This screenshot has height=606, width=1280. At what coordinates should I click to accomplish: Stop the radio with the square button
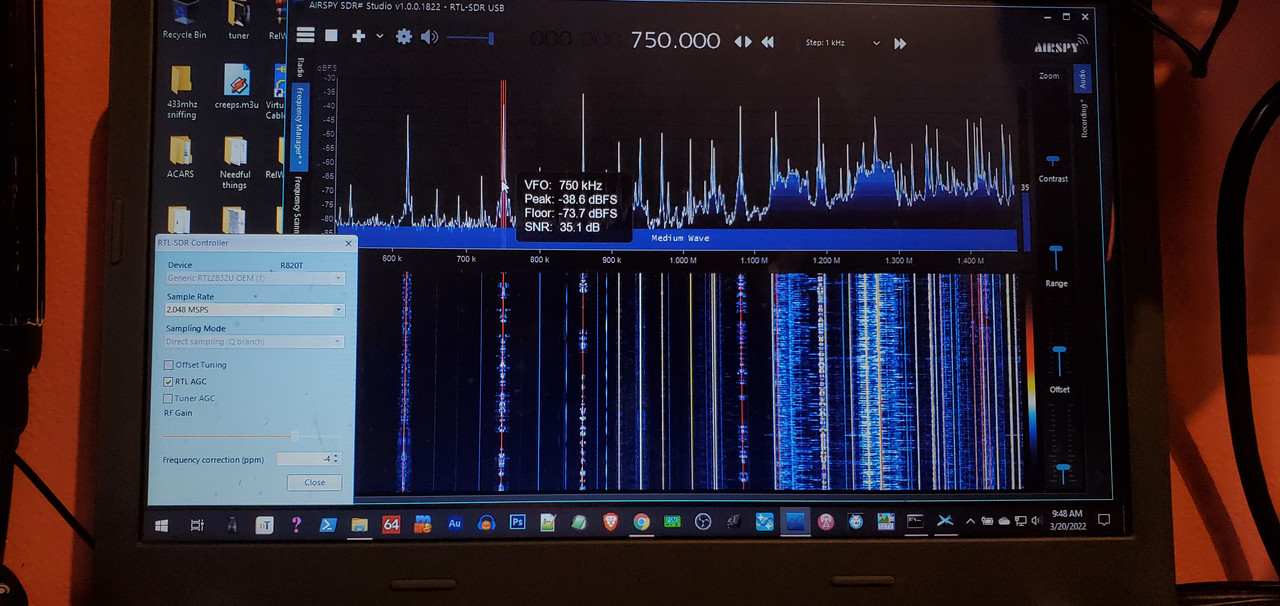pos(331,36)
